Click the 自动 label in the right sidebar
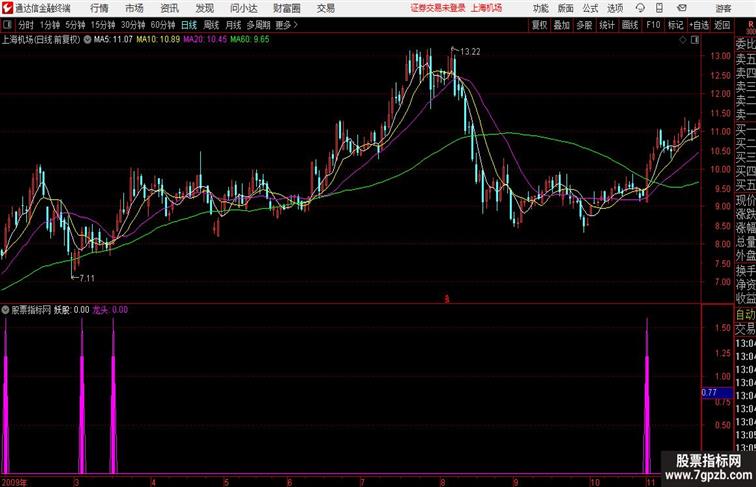This screenshot has height=487, width=756. (x=745, y=314)
